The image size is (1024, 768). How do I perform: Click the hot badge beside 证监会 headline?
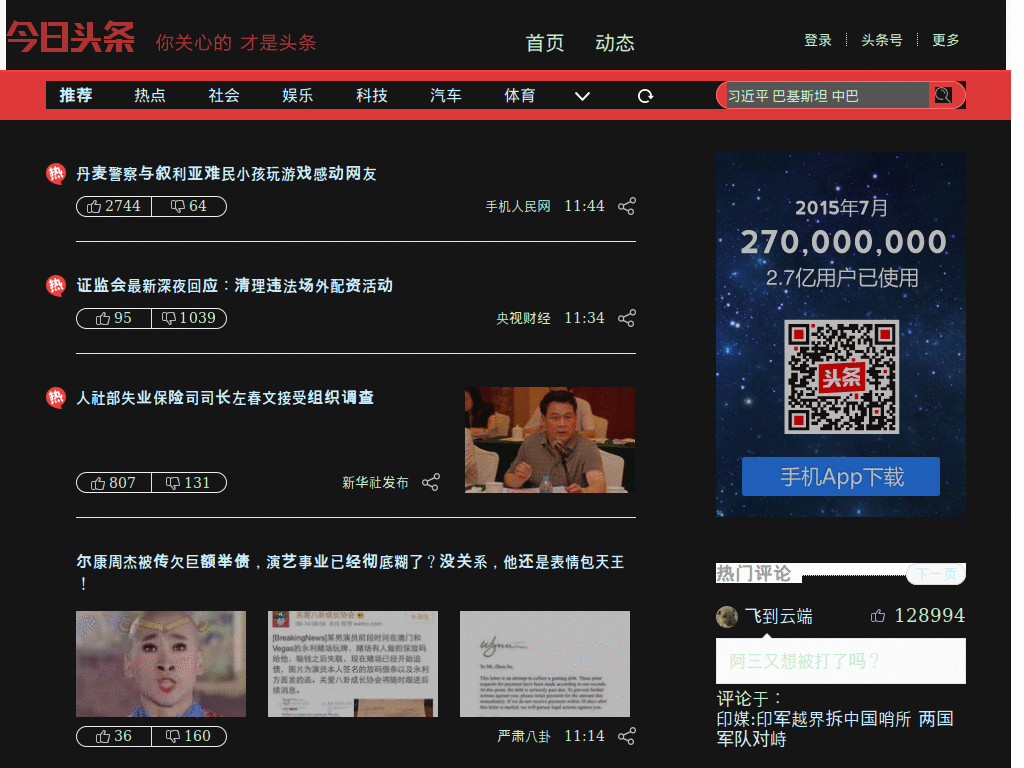[x=56, y=285]
